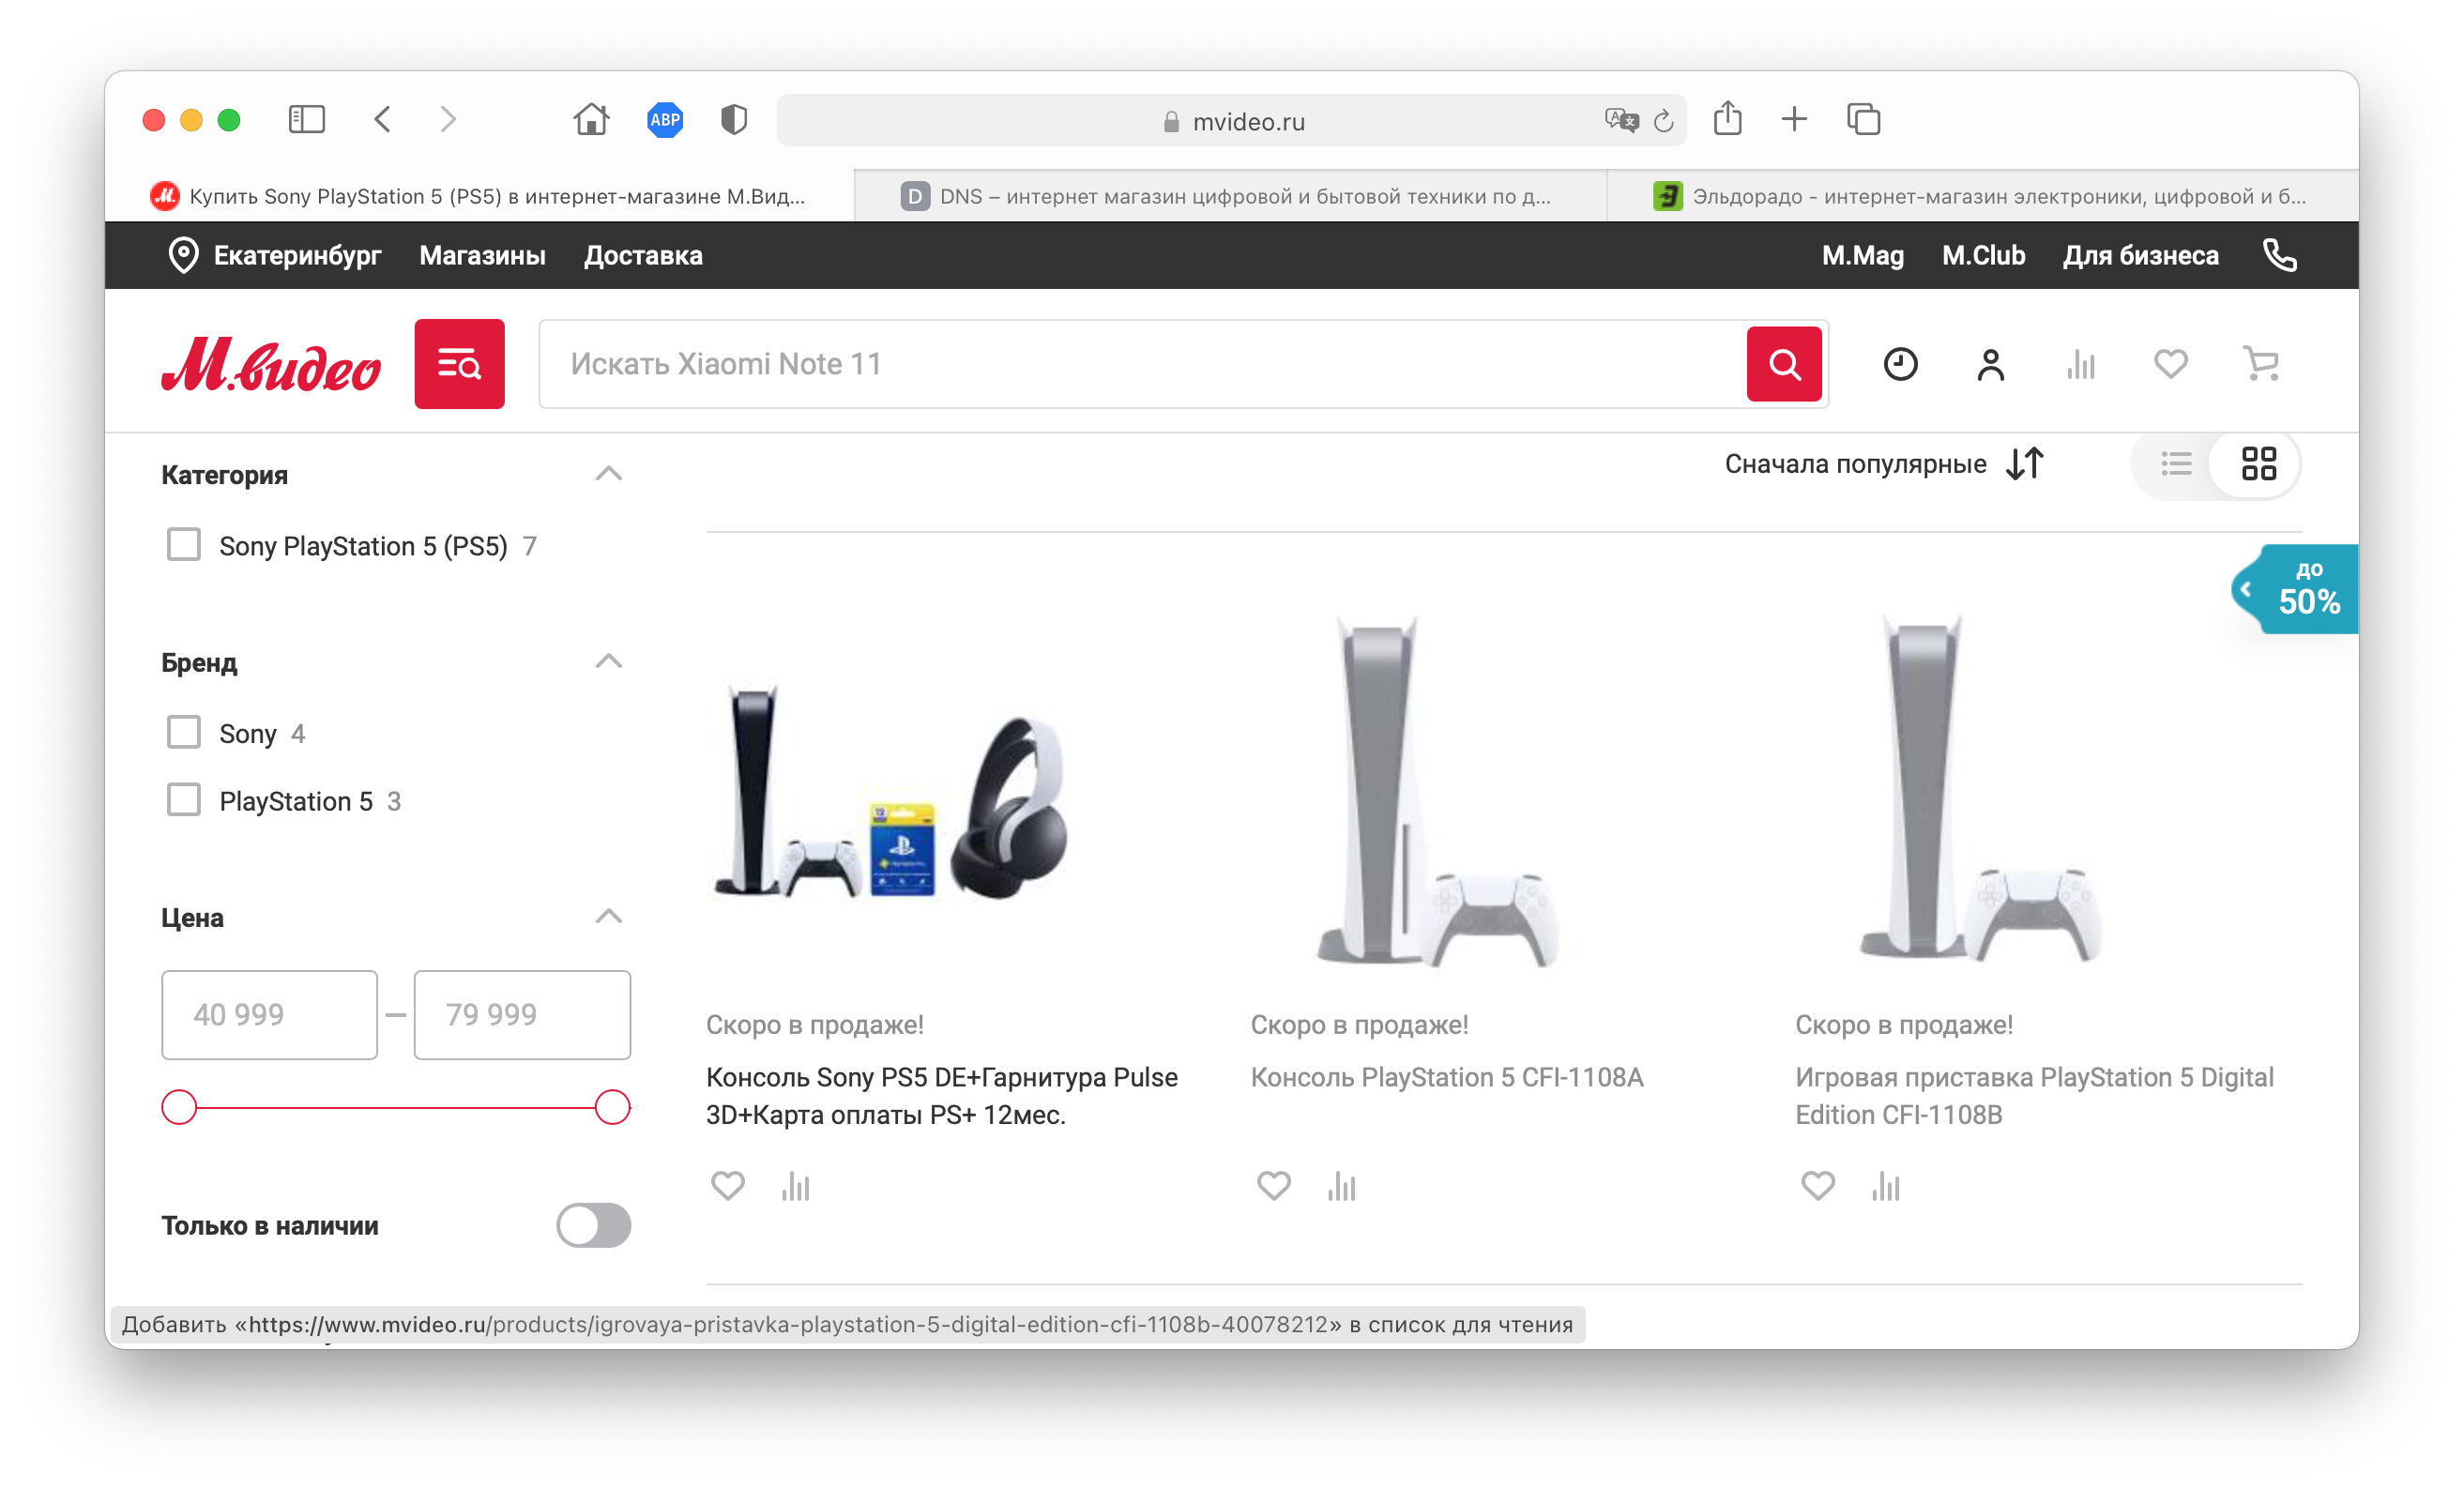This screenshot has width=2464, height=1488.
Task: Change city Екатеринбург
Action: point(297,256)
